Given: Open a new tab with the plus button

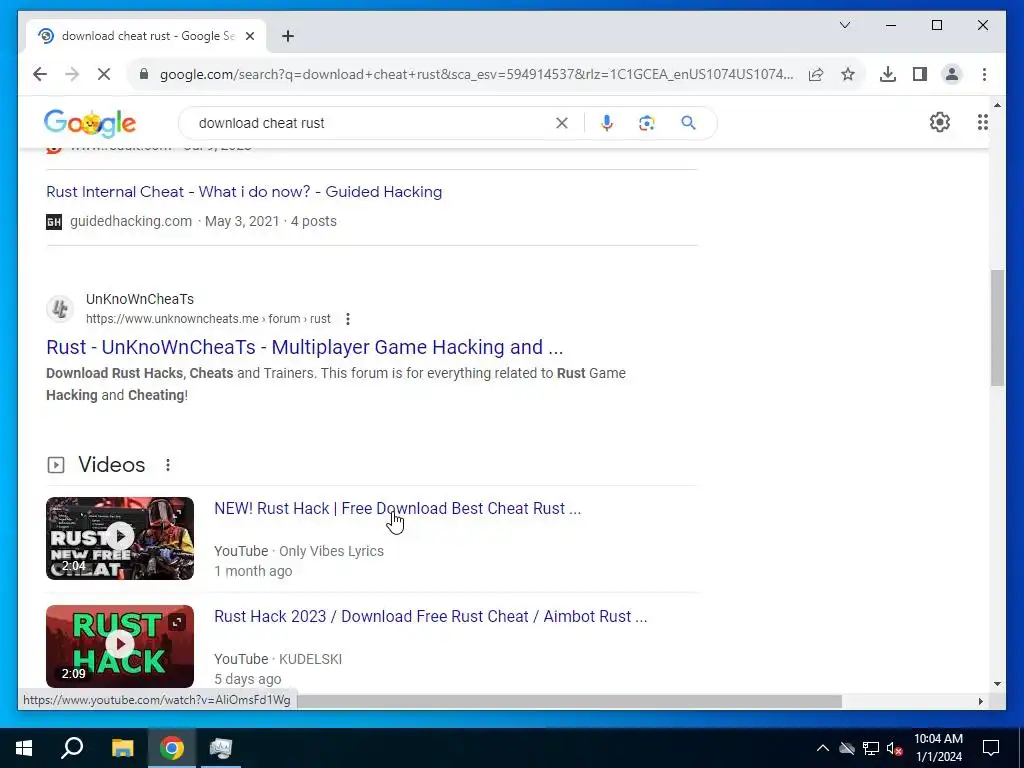Looking at the screenshot, I should point(288,36).
